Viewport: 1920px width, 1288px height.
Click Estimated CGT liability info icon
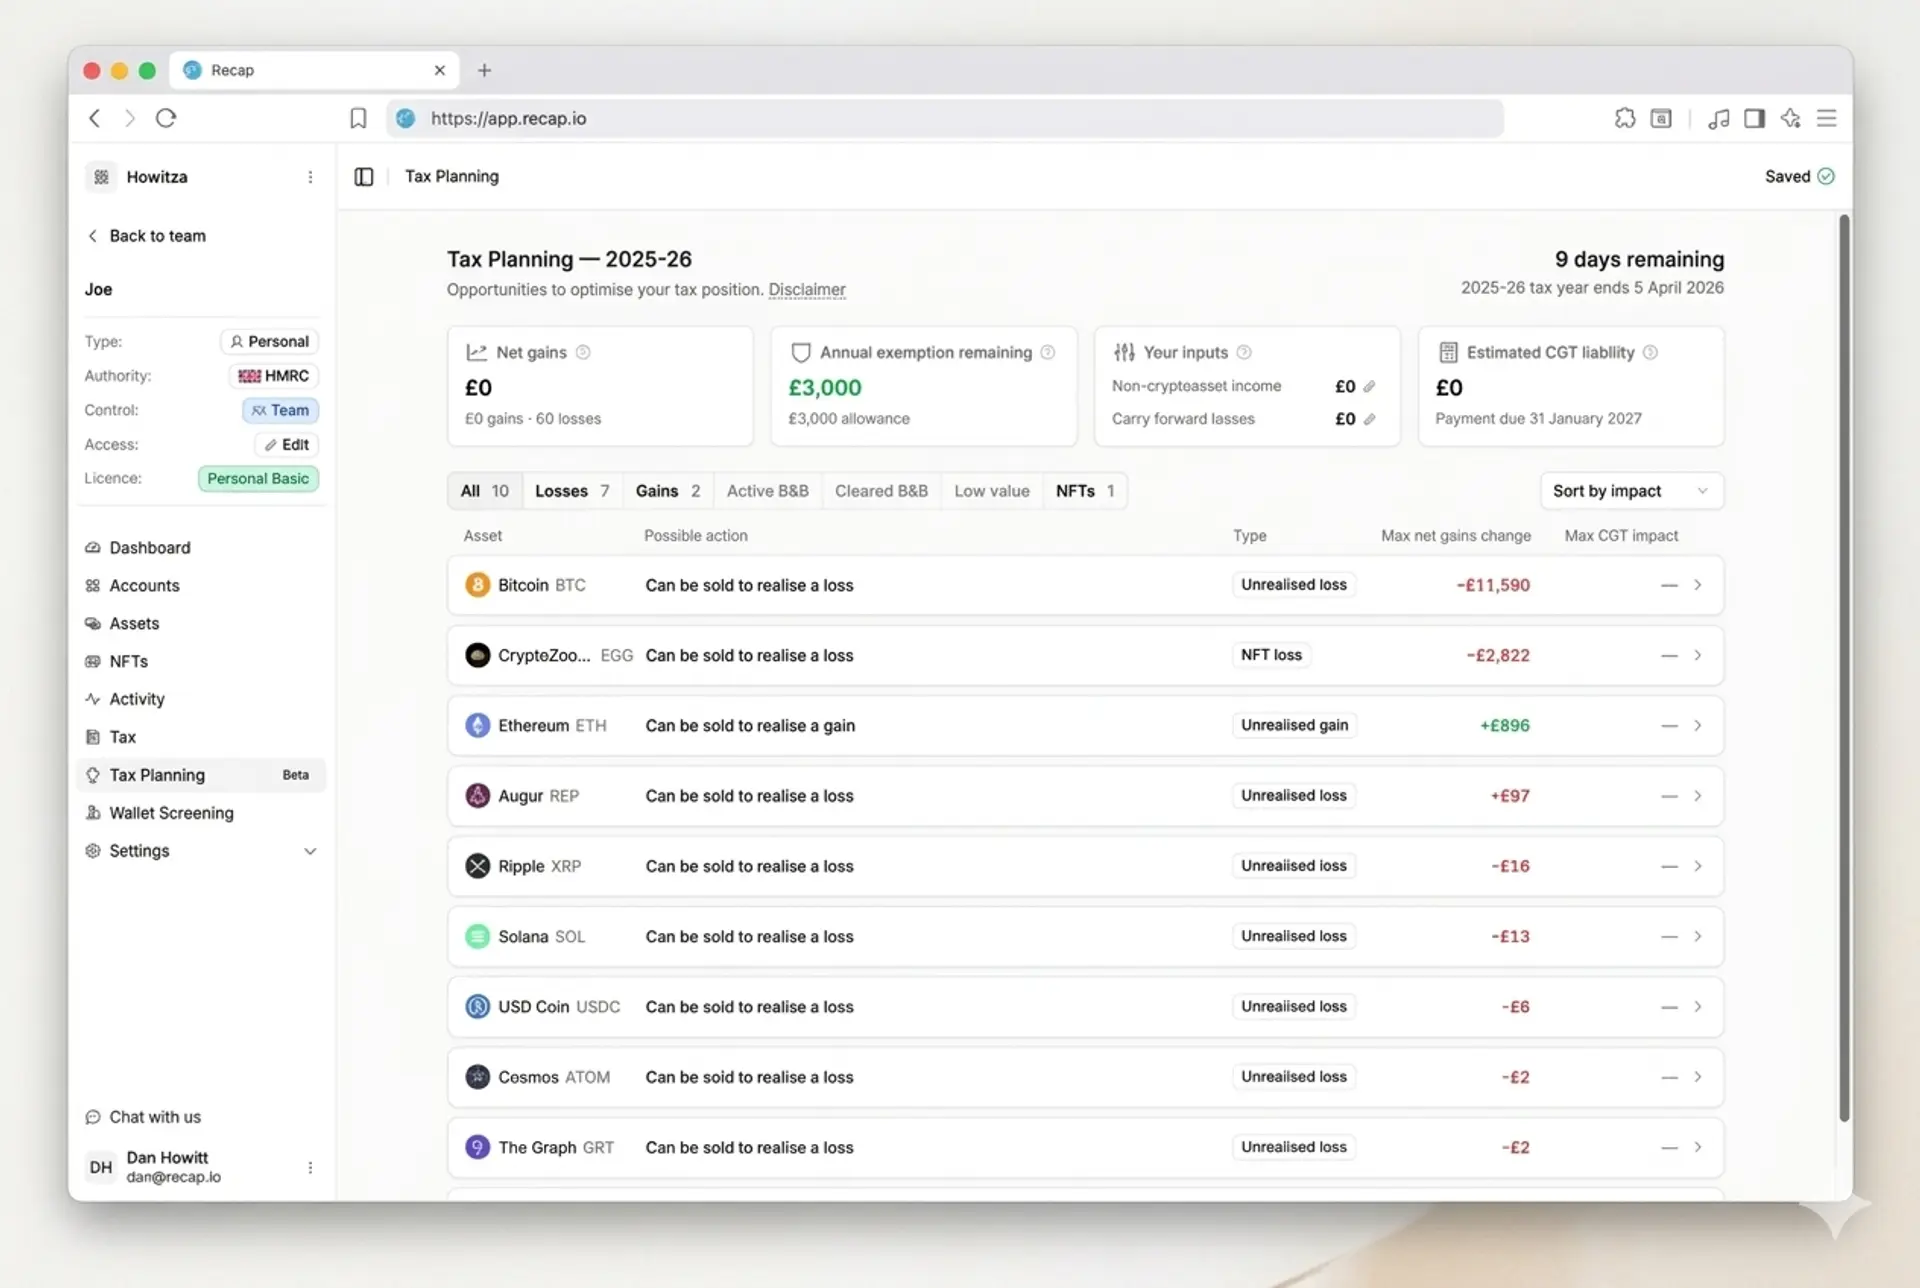click(1651, 352)
